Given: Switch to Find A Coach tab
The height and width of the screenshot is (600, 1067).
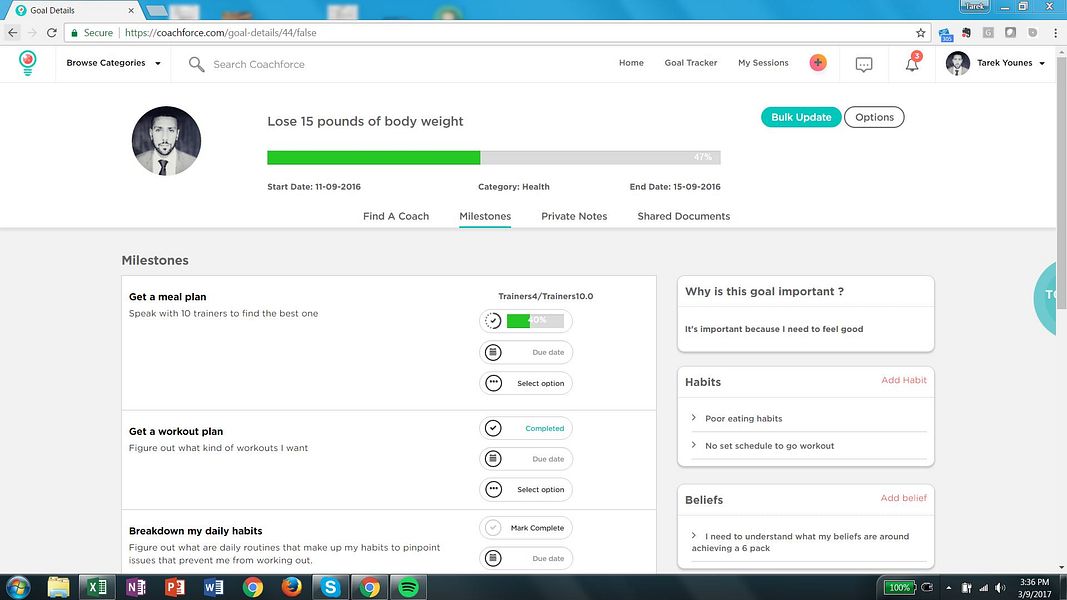Looking at the screenshot, I should [x=396, y=216].
